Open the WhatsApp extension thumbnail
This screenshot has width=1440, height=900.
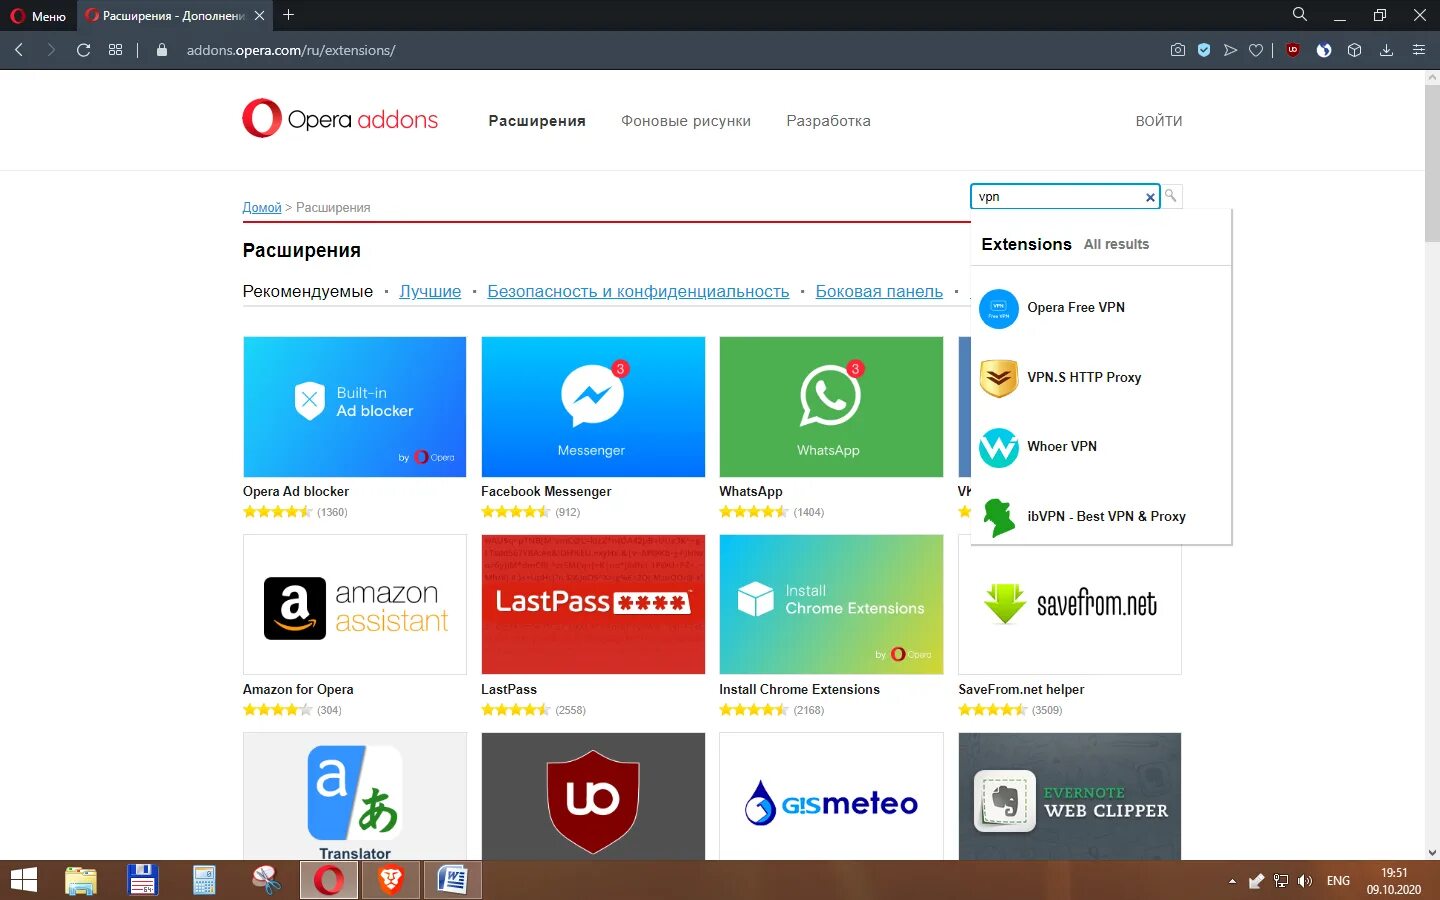(x=831, y=407)
